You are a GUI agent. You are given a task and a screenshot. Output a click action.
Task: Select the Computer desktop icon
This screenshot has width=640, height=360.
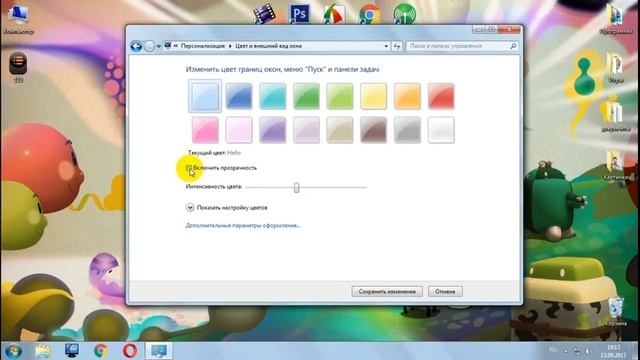tap(18, 18)
